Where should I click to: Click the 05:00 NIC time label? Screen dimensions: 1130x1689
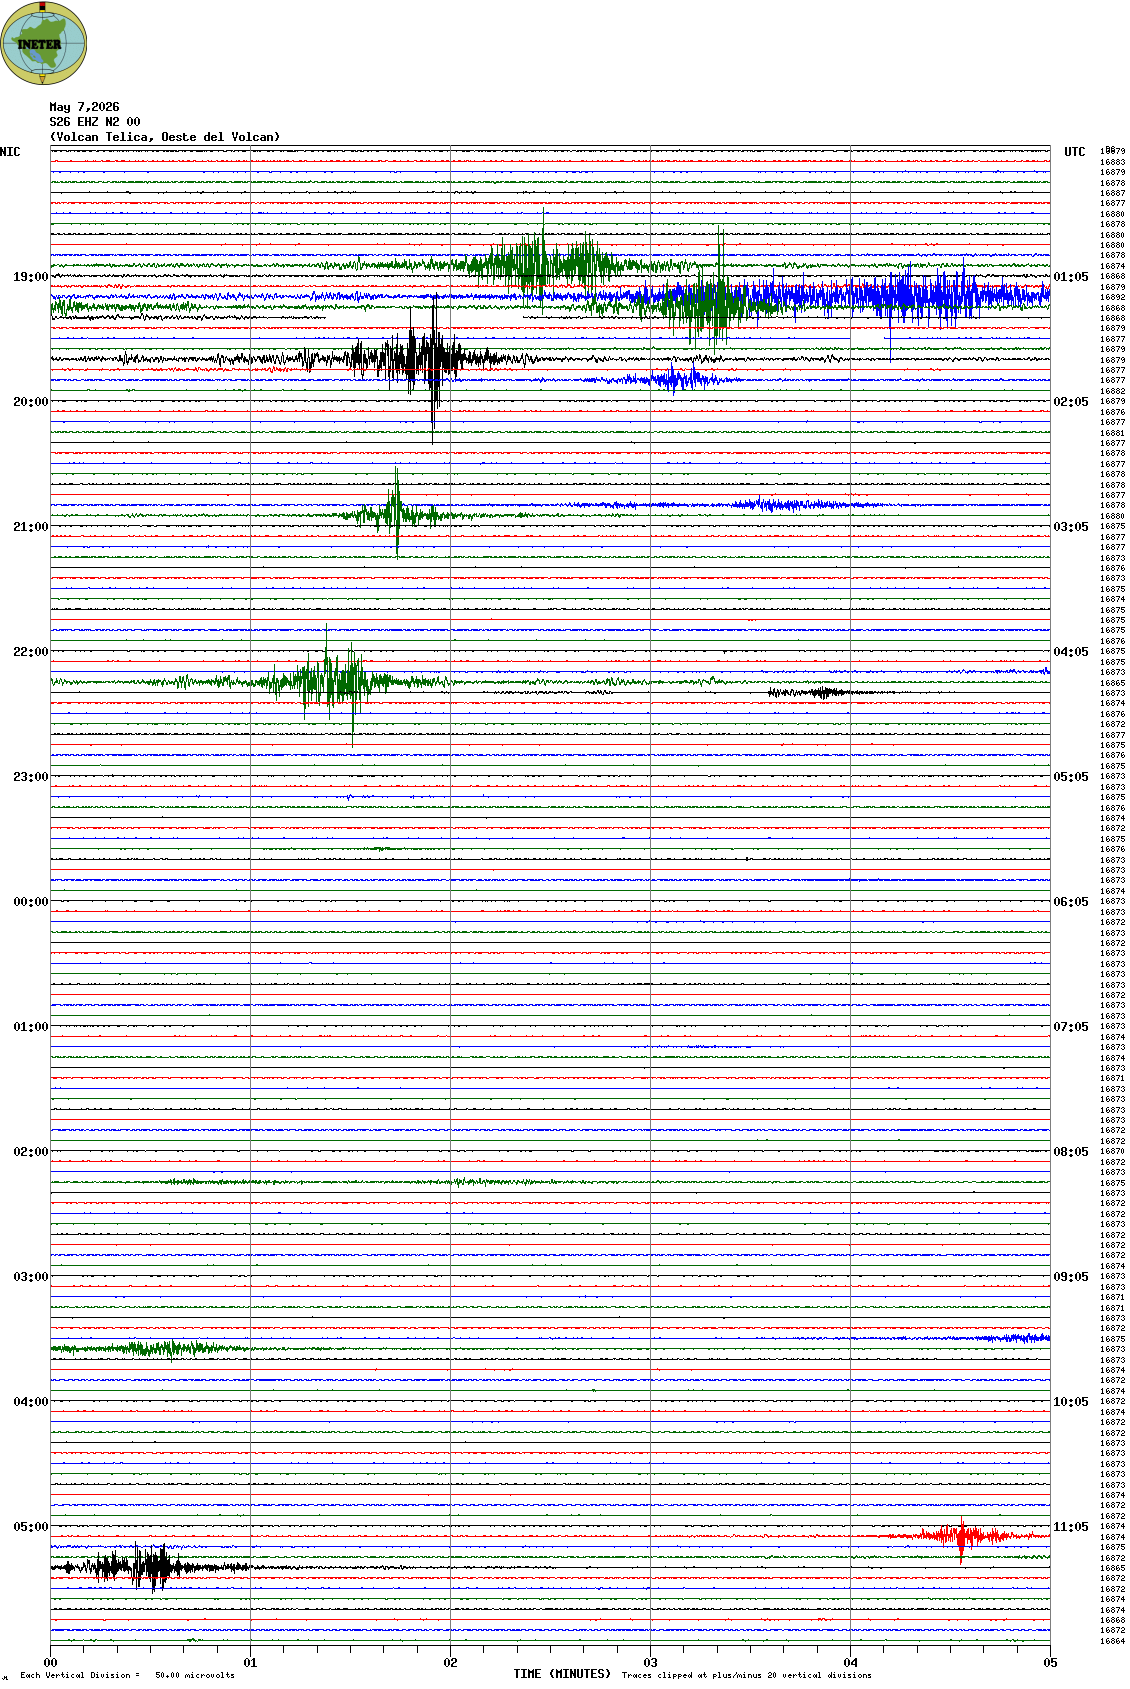point(30,1527)
